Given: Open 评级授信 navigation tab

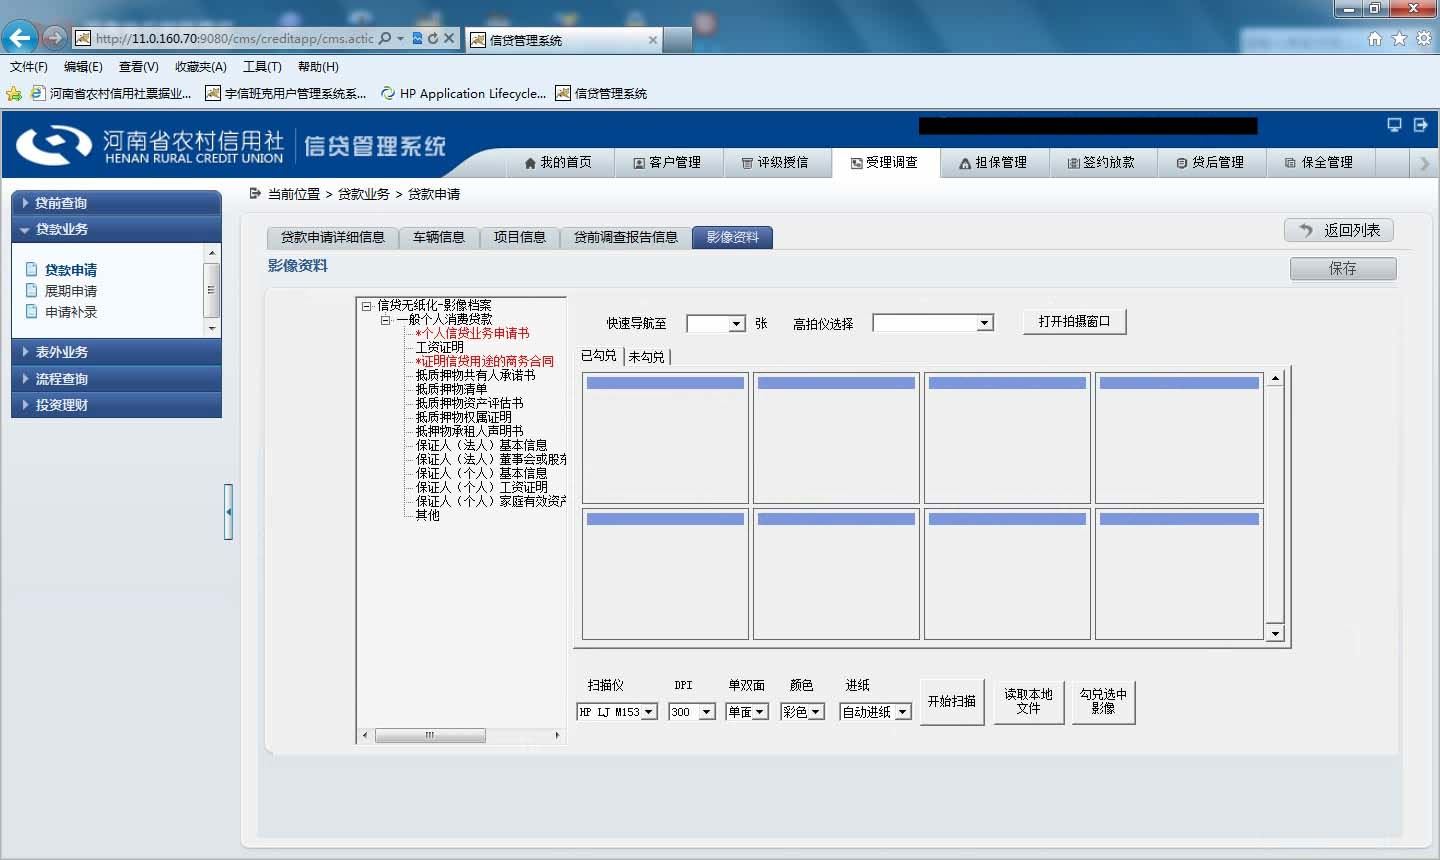Looking at the screenshot, I should point(775,162).
